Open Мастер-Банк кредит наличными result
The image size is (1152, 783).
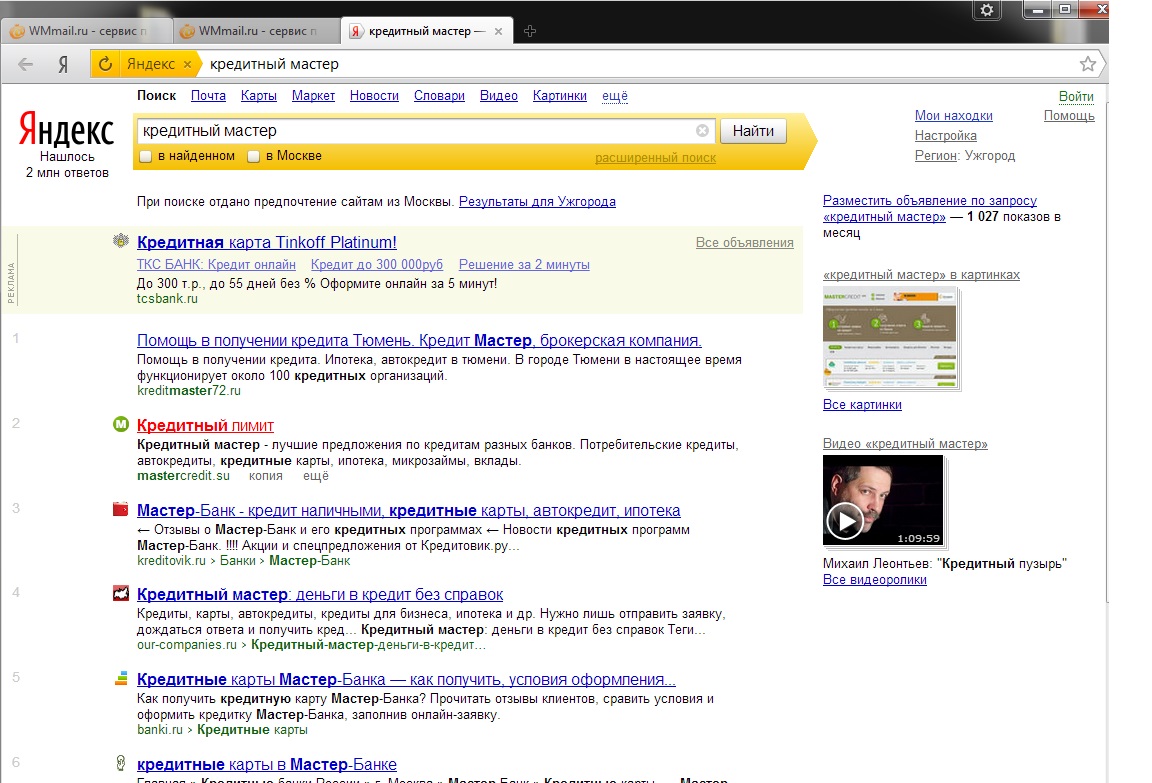click(x=408, y=510)
